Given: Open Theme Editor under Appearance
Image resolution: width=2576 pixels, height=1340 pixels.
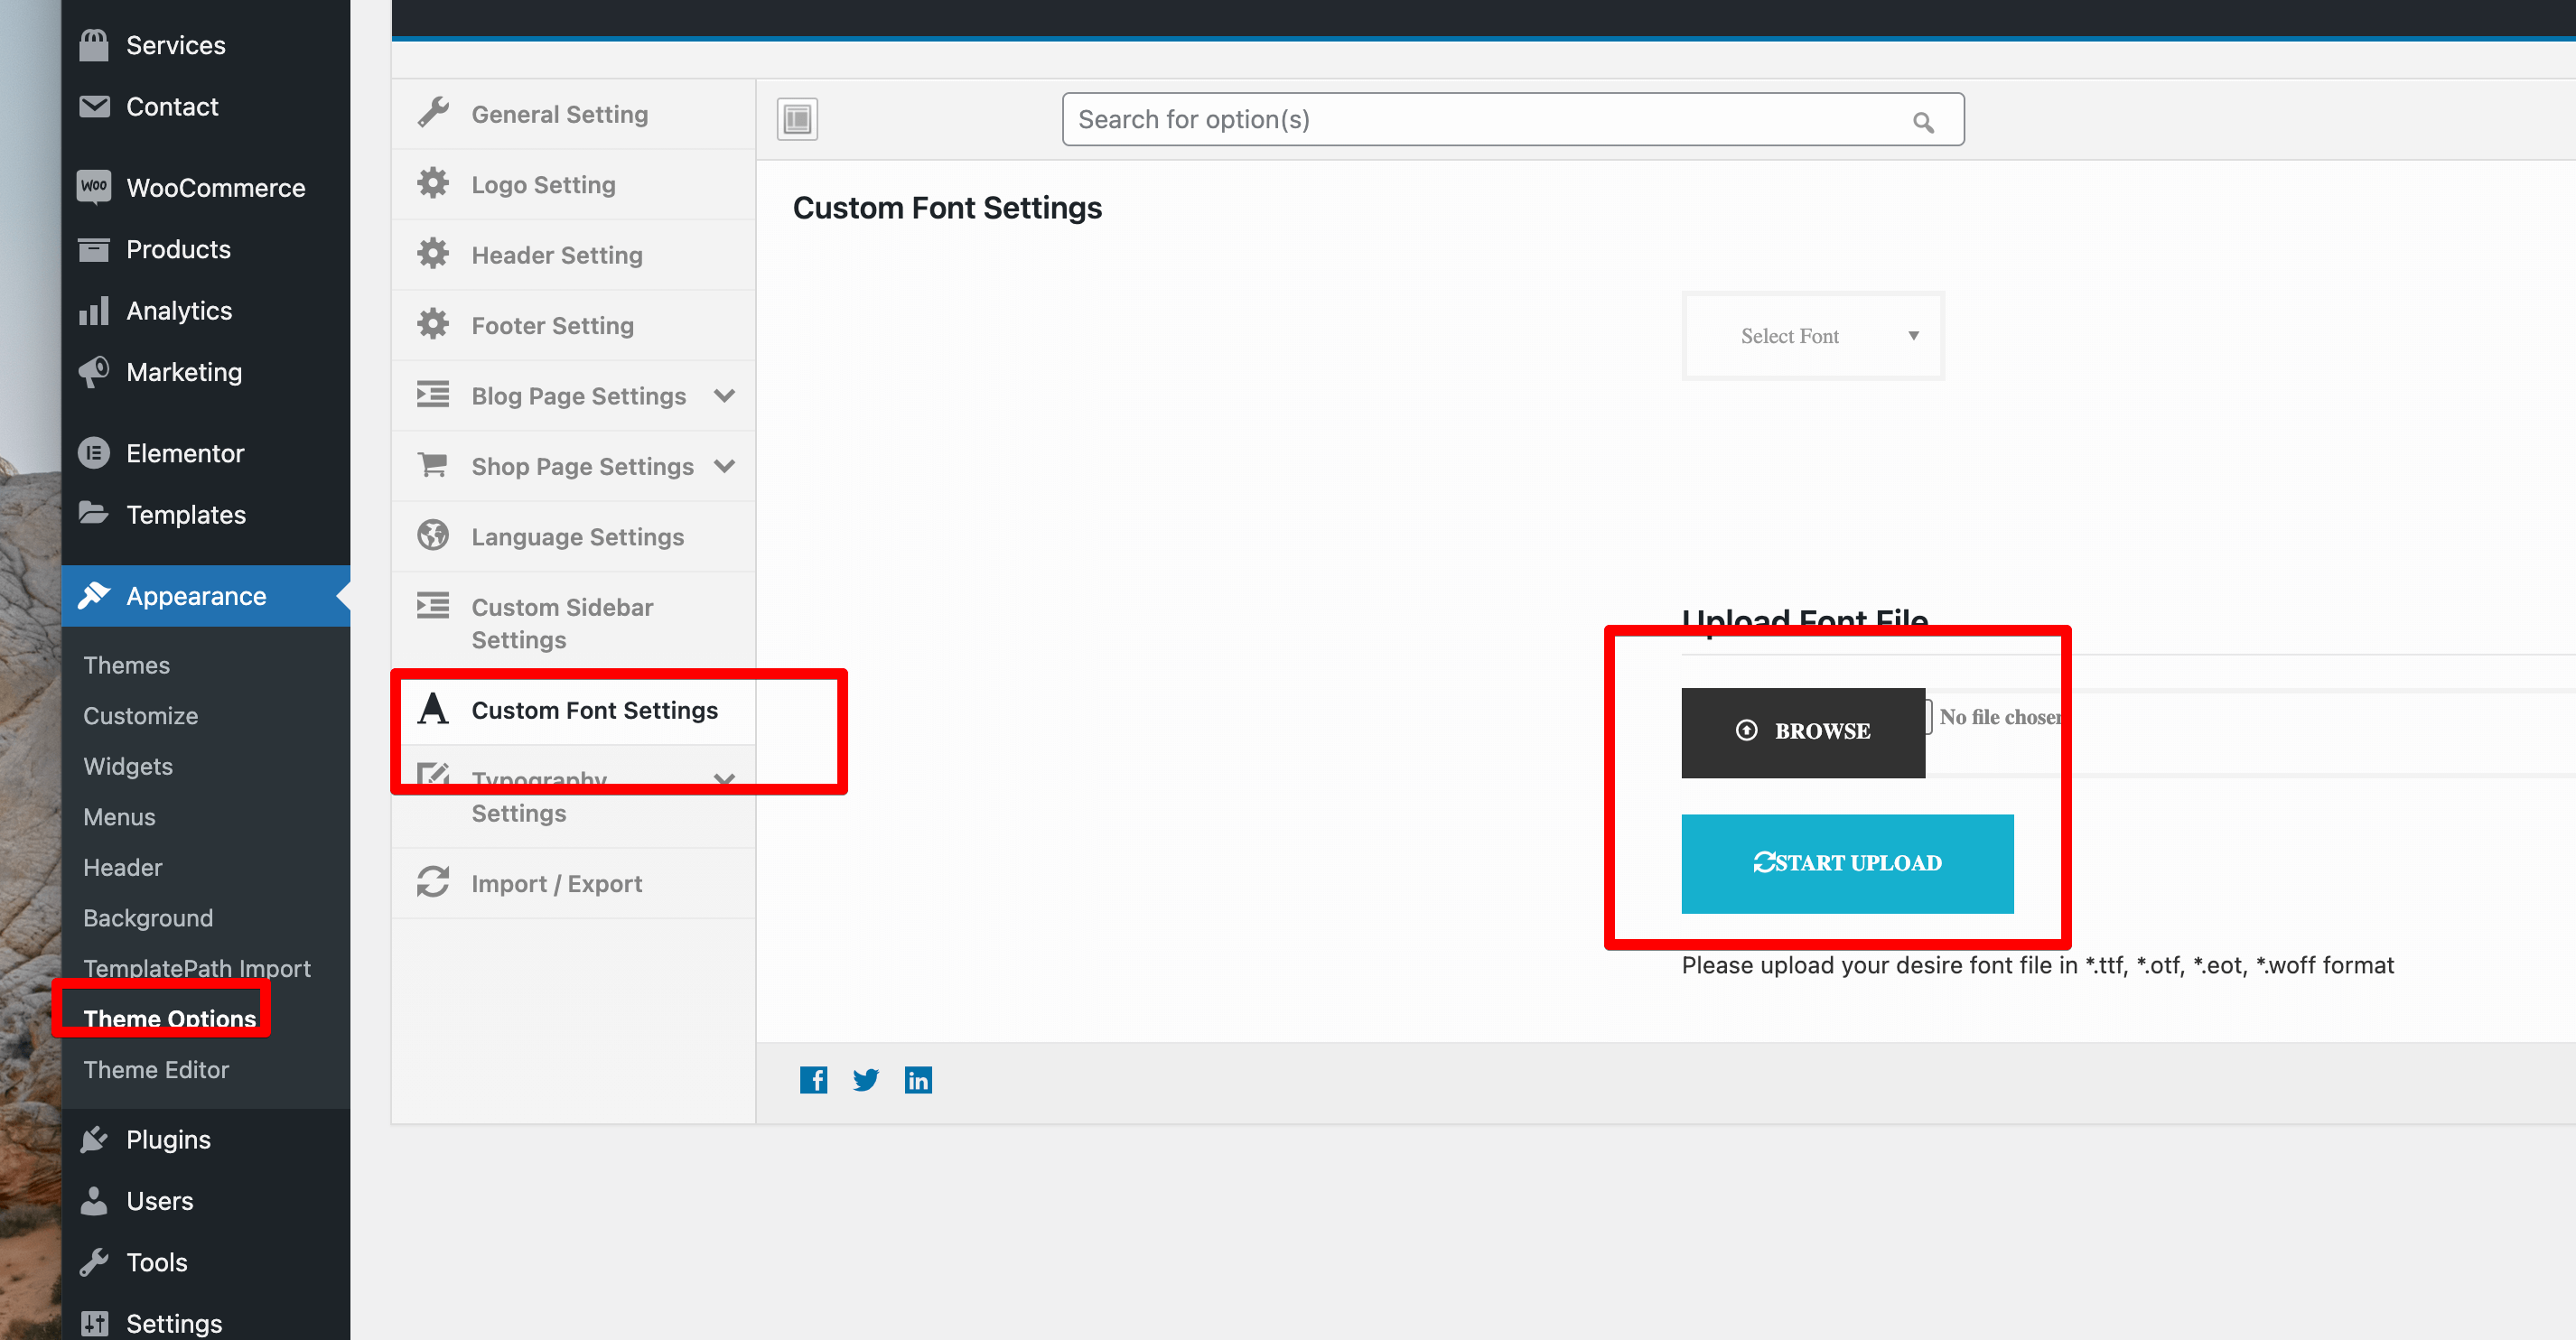Looking at the screenshot, I should click(x=156, y=1069).
